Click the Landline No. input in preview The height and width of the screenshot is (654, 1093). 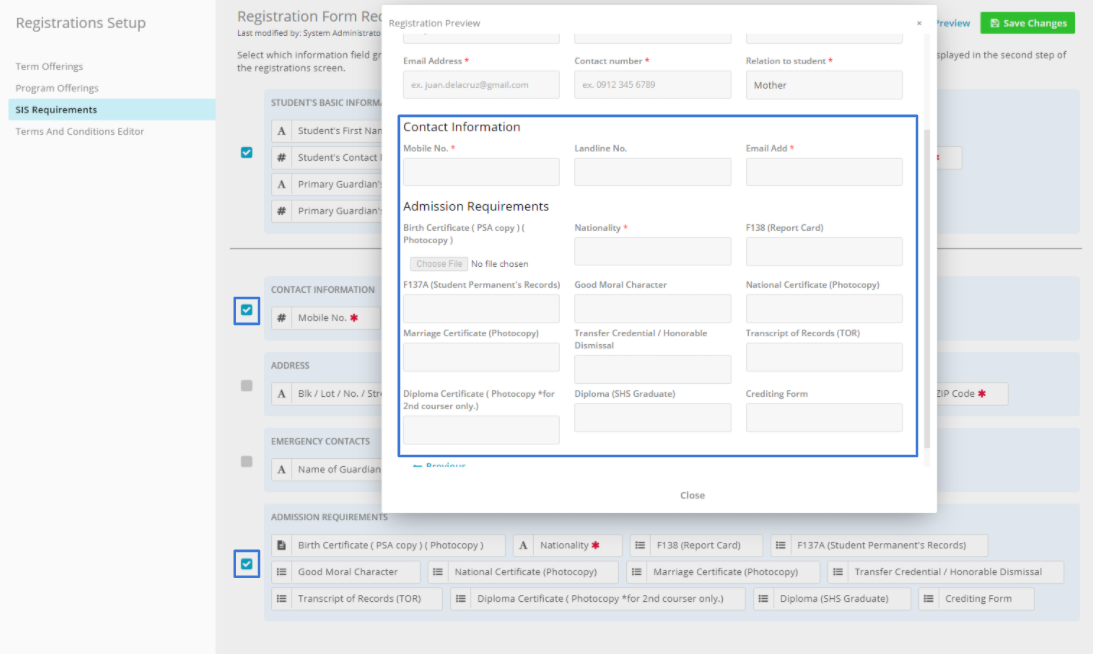pos(652,172)
